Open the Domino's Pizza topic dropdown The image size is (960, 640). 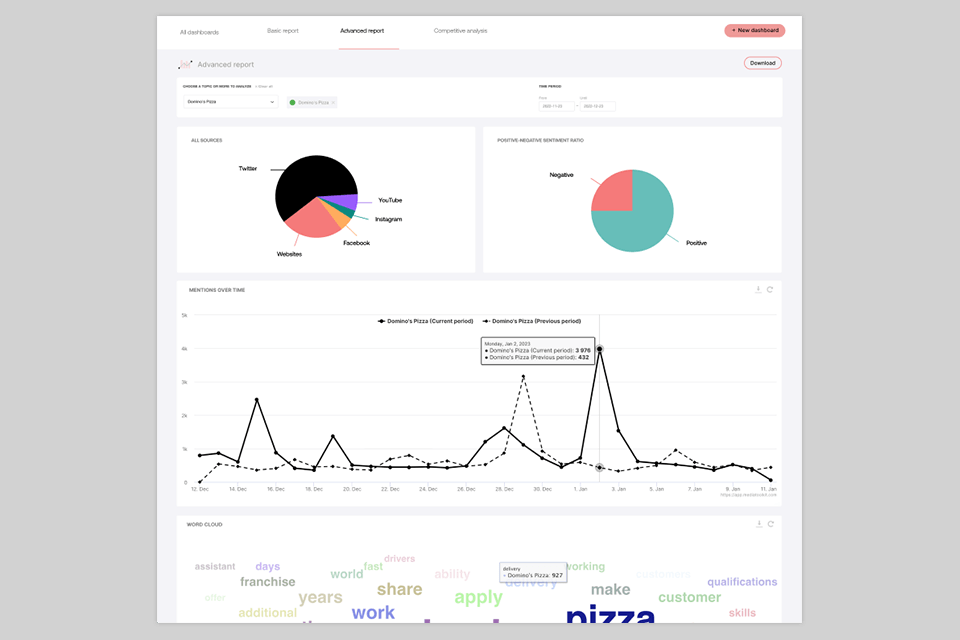pos(230,102)
